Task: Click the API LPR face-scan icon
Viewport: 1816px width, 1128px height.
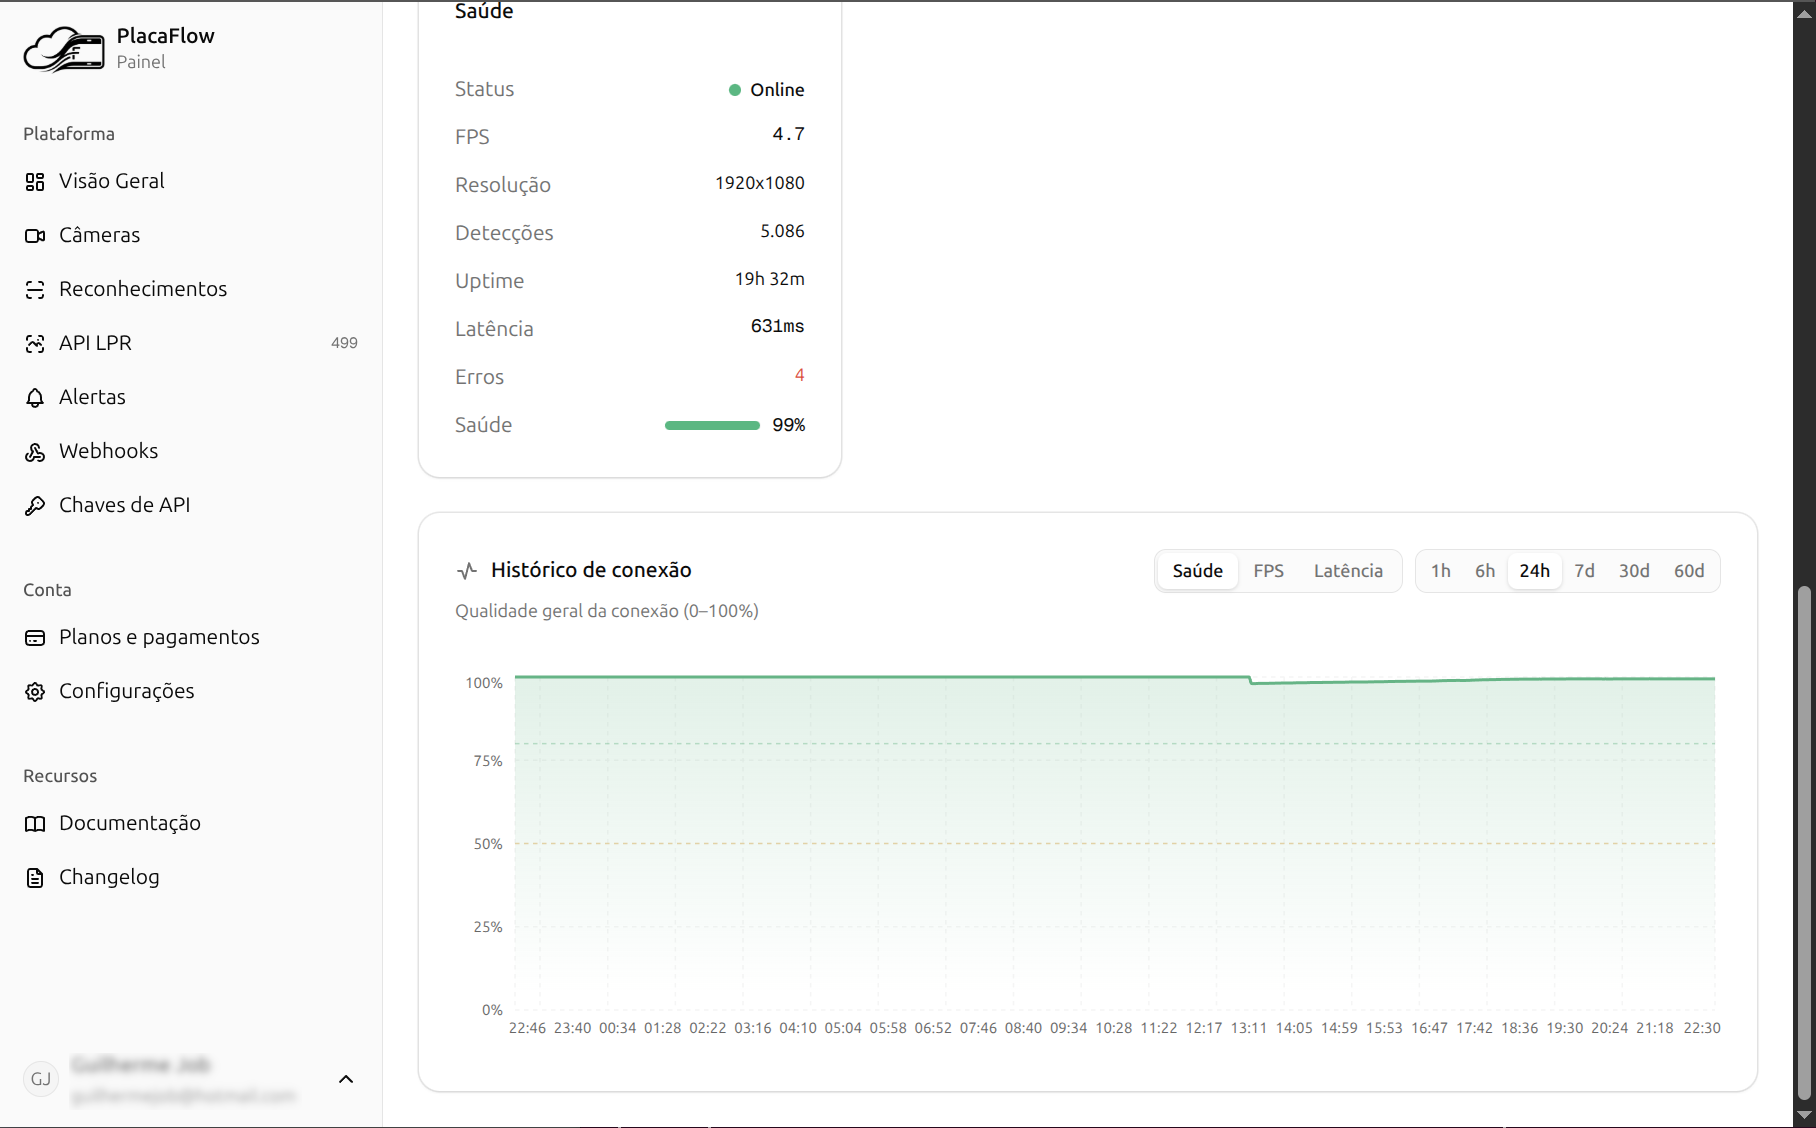Action: [35, 344]
